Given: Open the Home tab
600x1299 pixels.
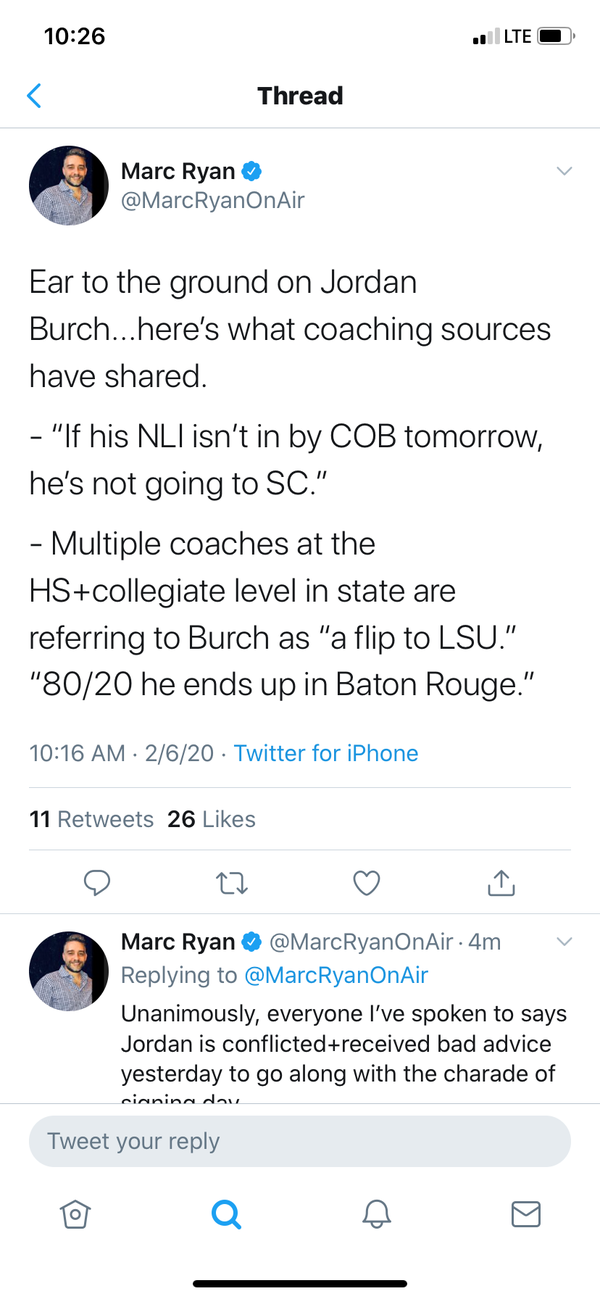Looking at the screenshot, I should coord(74,1213).
